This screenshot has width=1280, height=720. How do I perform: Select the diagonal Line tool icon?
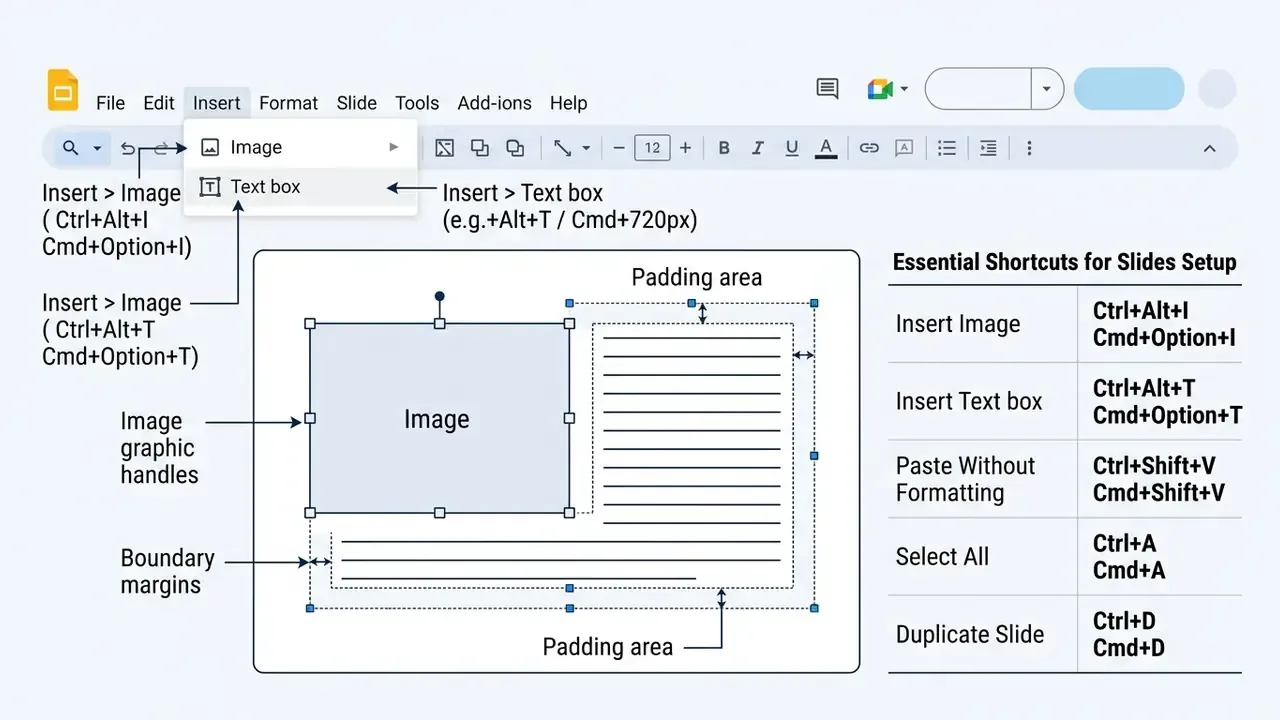click(563, 148)
